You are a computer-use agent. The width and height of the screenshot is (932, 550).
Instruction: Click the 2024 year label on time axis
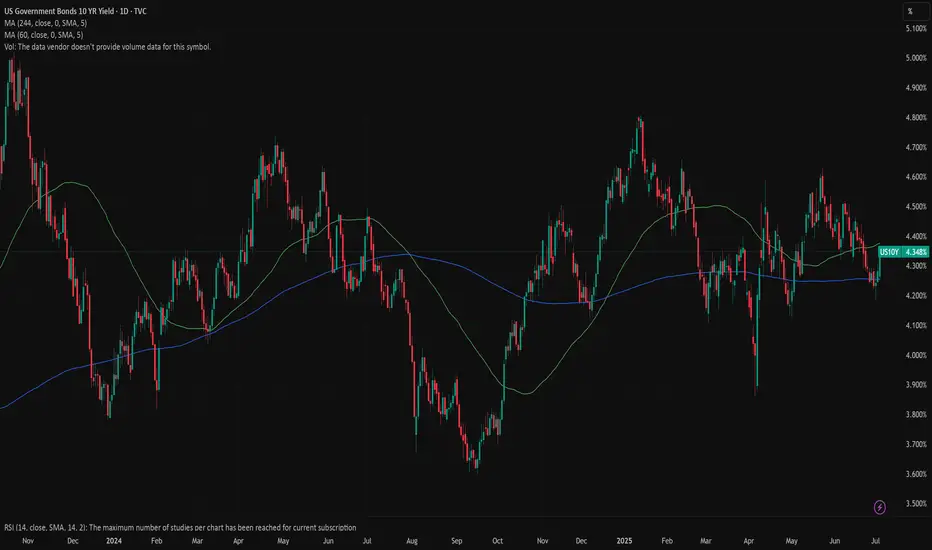coord(114,541)
